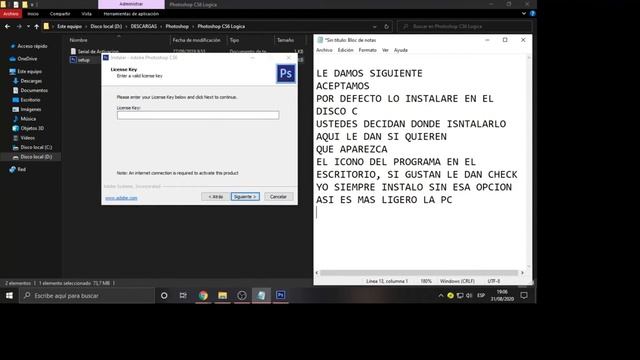Open the Archivo tab in File Explorer
640x360 pixels.
tap(11, 14)
